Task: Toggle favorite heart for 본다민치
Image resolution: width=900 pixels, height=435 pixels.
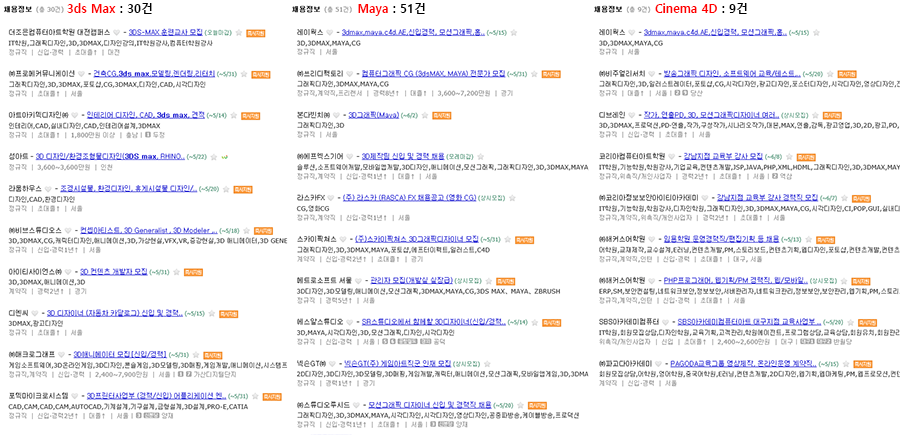Action: (x=336, y=115)
